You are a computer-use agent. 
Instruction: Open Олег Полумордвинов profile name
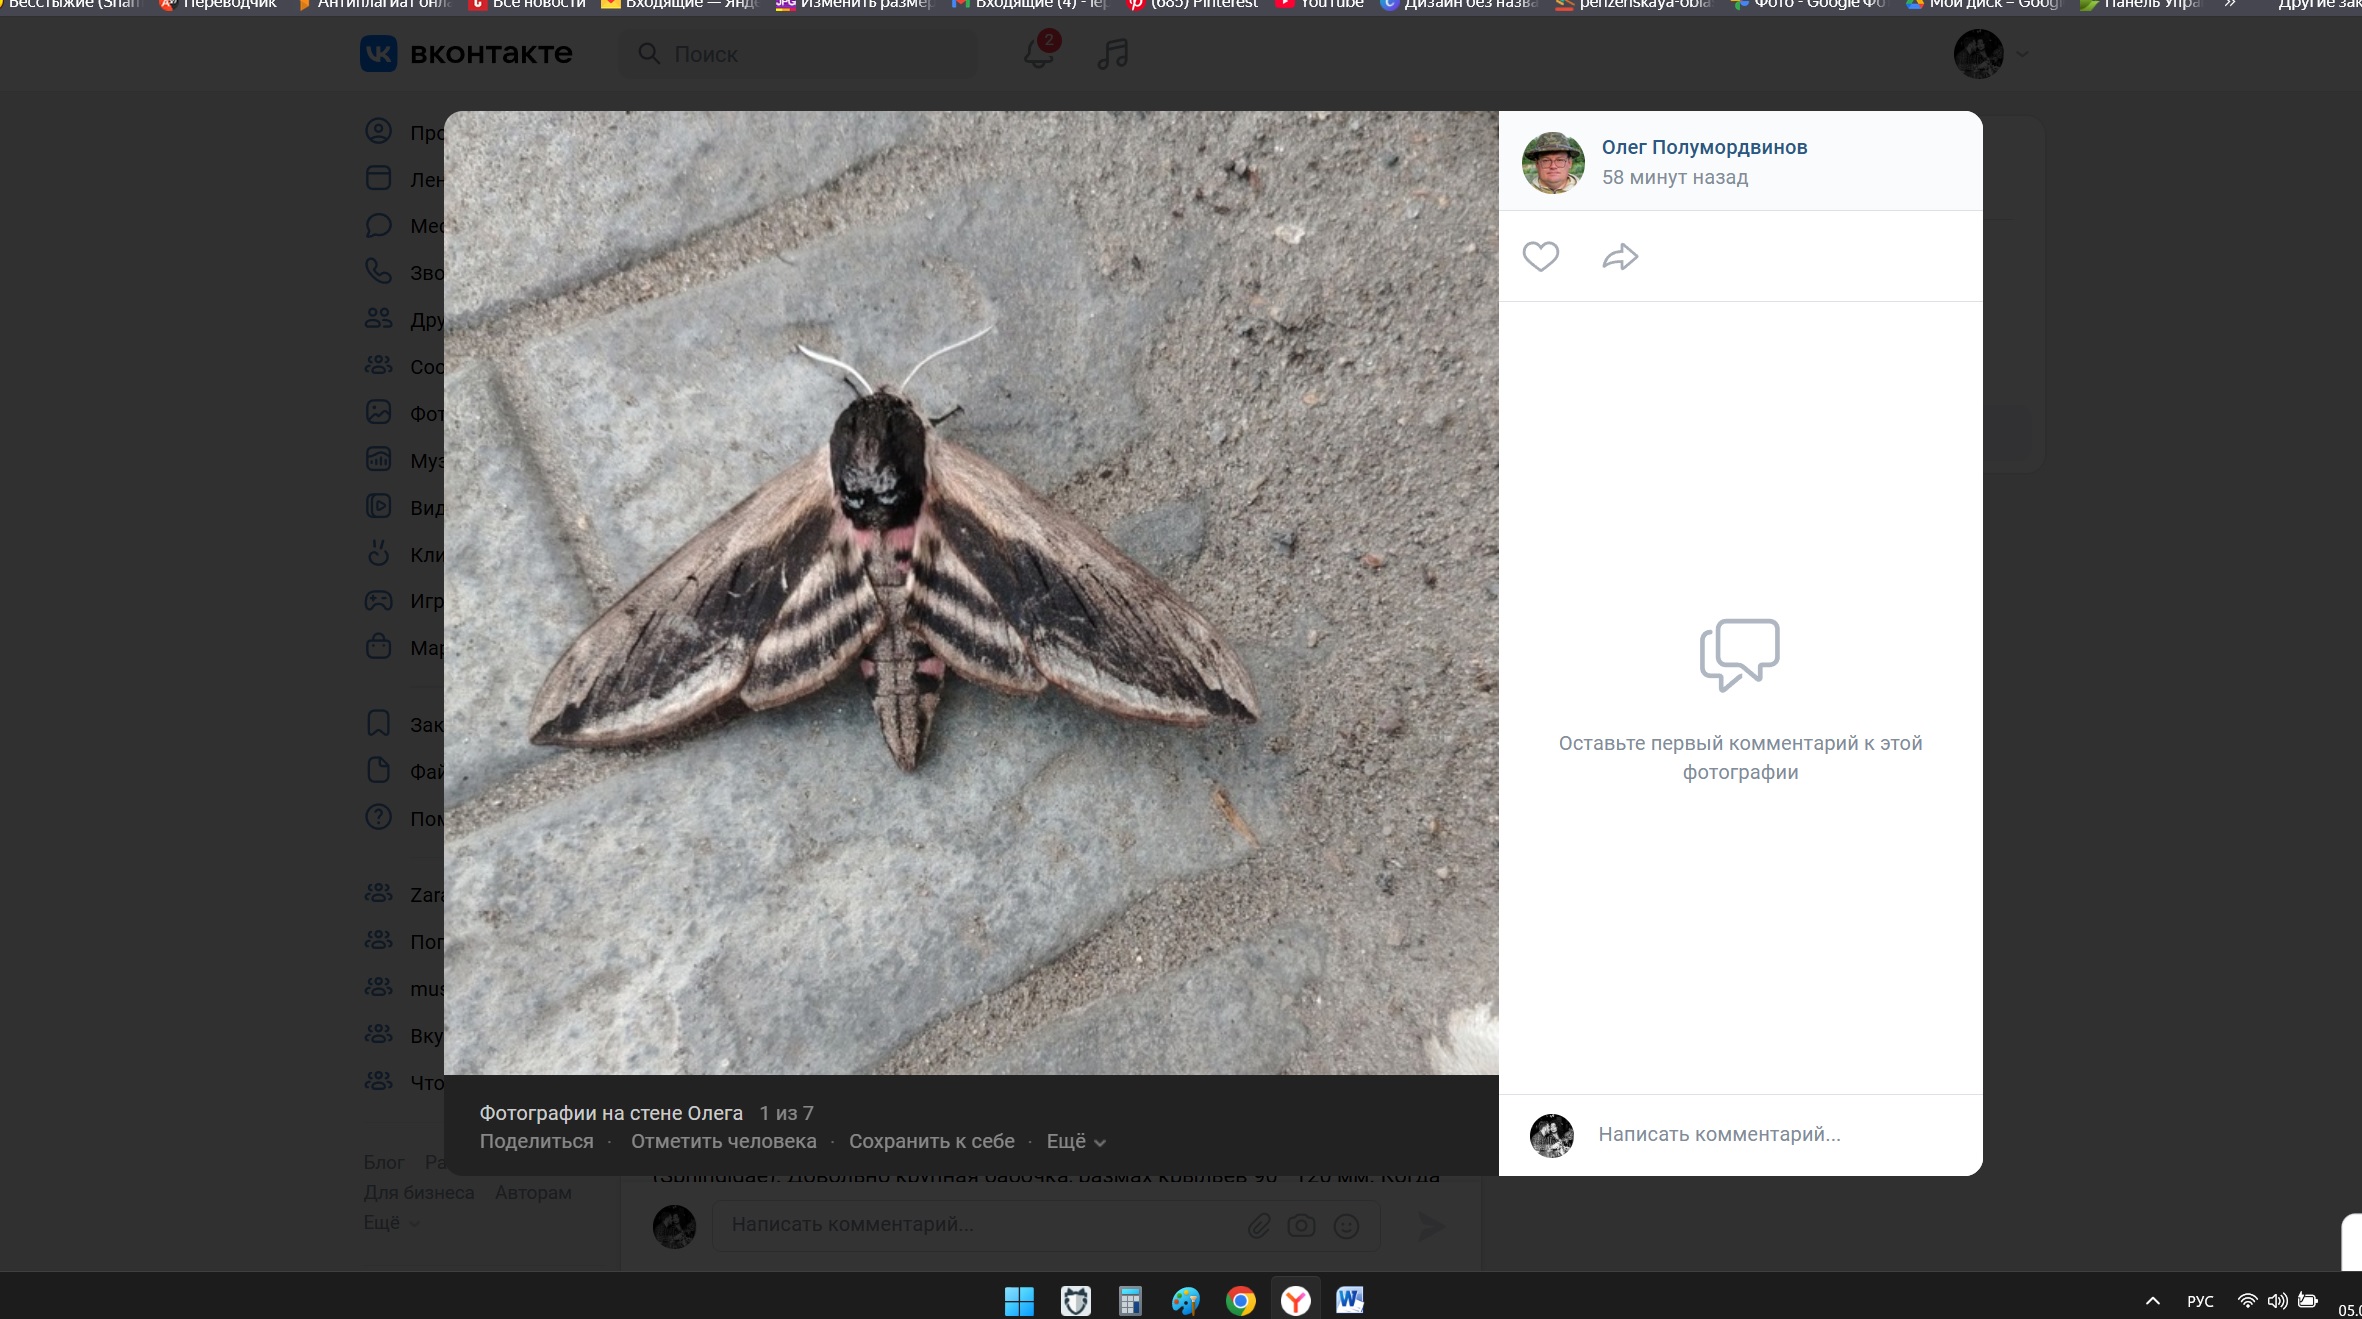coord(1704,147)
